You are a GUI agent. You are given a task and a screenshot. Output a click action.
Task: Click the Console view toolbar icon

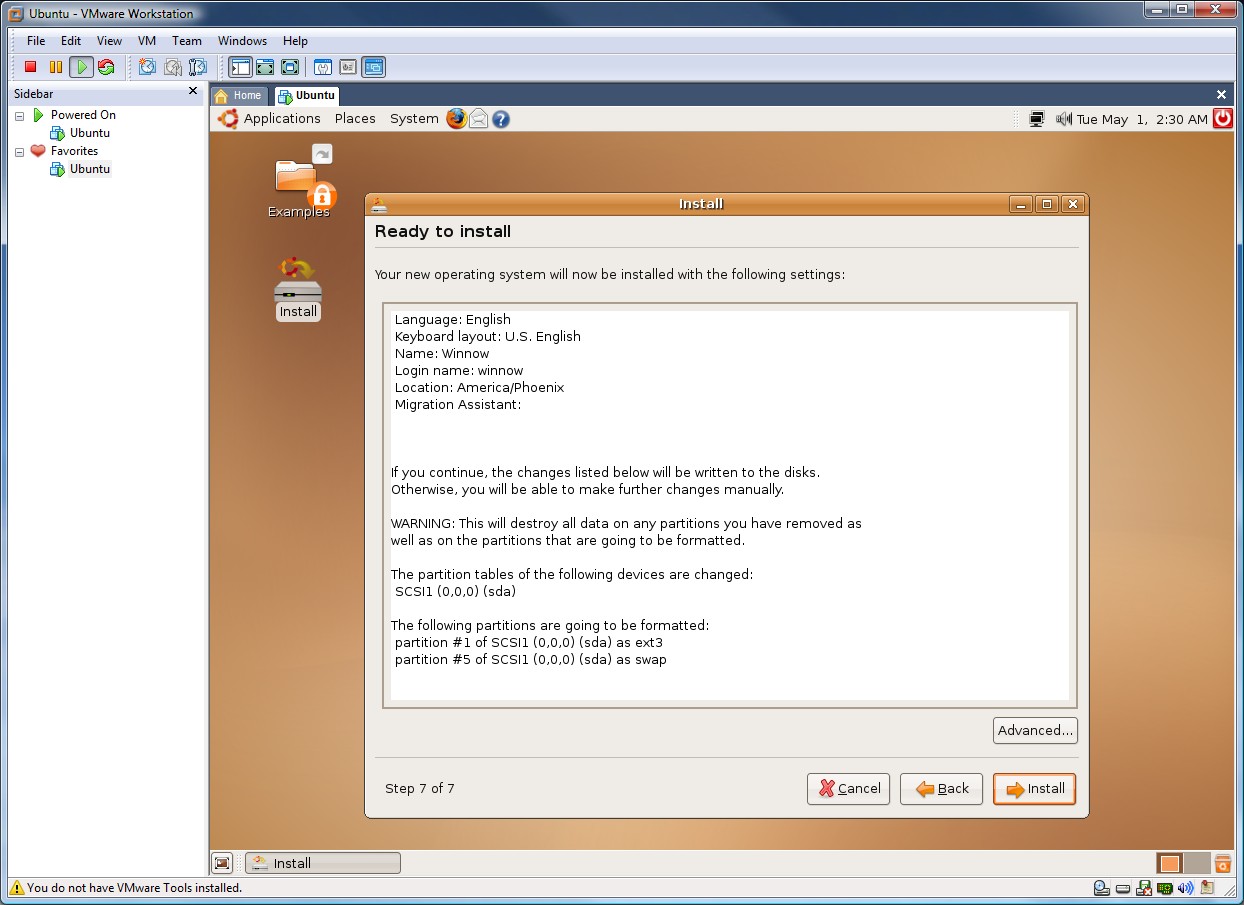point(373,67)
